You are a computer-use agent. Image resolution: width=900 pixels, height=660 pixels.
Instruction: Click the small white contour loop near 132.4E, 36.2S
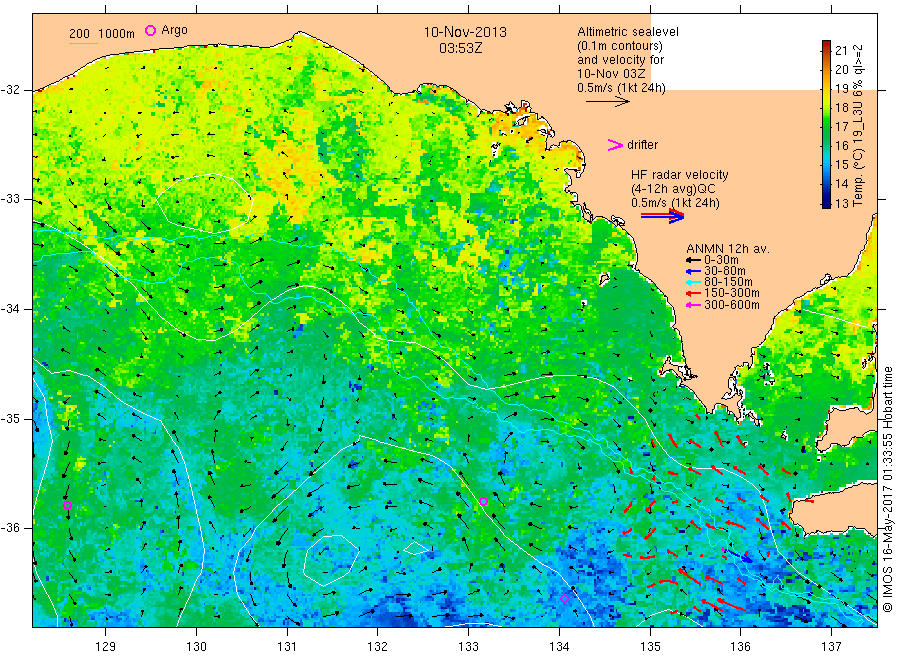pyautogui.click(x=416, y=548)
